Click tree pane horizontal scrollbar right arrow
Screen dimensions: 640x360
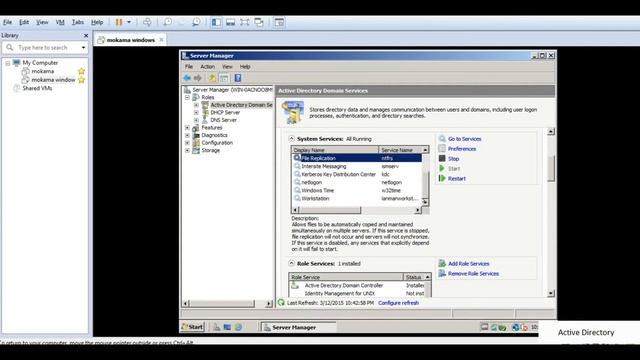point(269,304)
